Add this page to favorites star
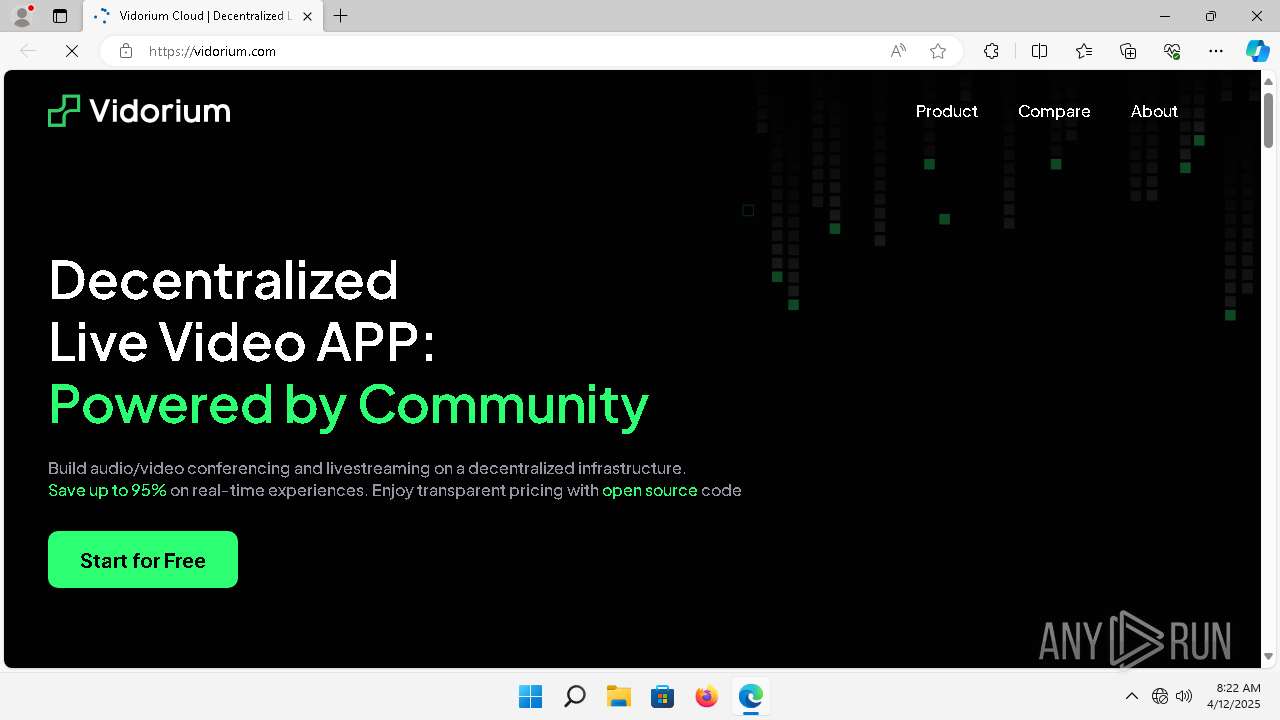Image resolution: width=1280 pixels, height=720 pixels. pos(938,51)
